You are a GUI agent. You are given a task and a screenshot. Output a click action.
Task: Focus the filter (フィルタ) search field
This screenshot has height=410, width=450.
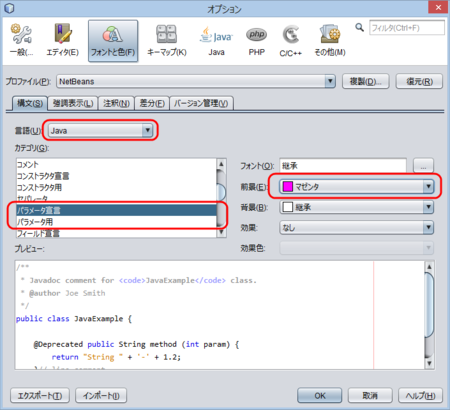coord(407,28)
